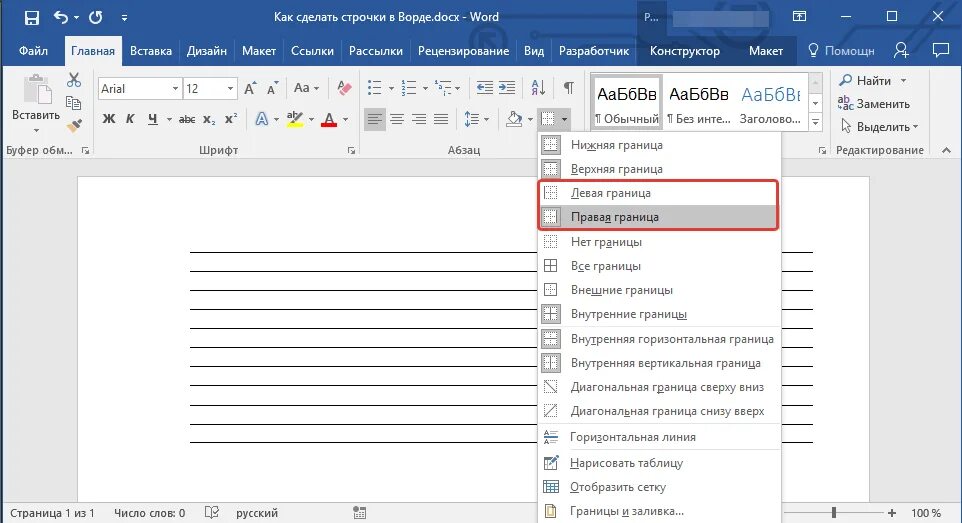This screenshot has height=523, width=962.
Task: Click the Помощн help box
Action: coord(841,50)
